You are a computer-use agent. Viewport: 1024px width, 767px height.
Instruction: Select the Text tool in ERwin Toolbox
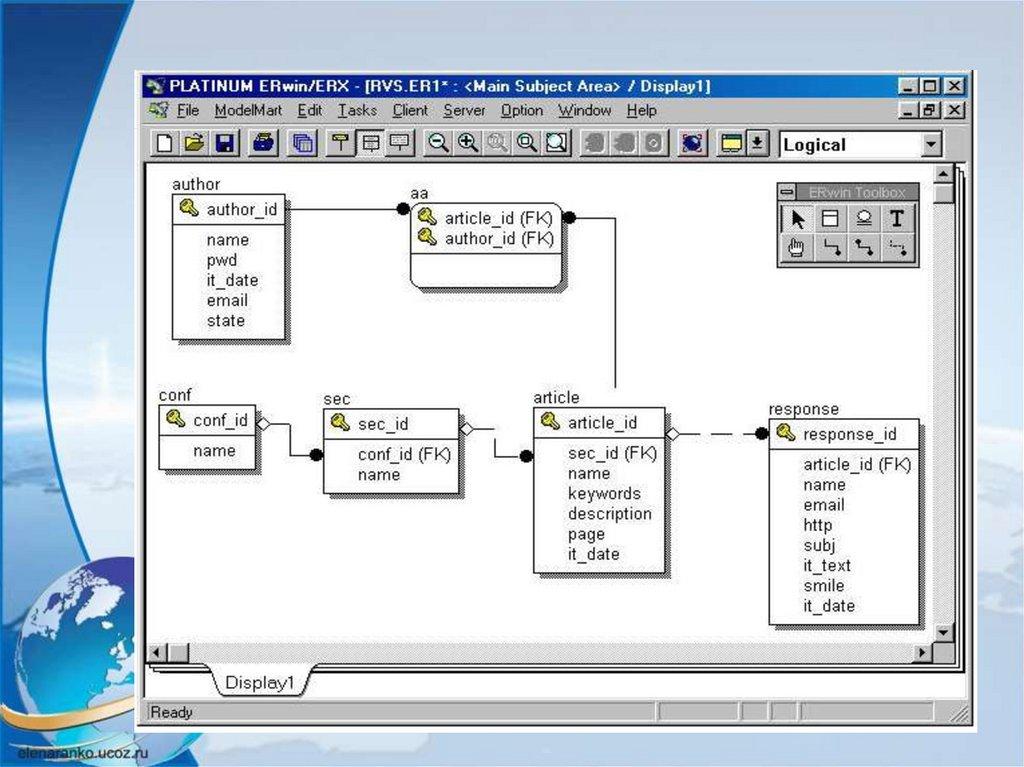pos(897,219)
